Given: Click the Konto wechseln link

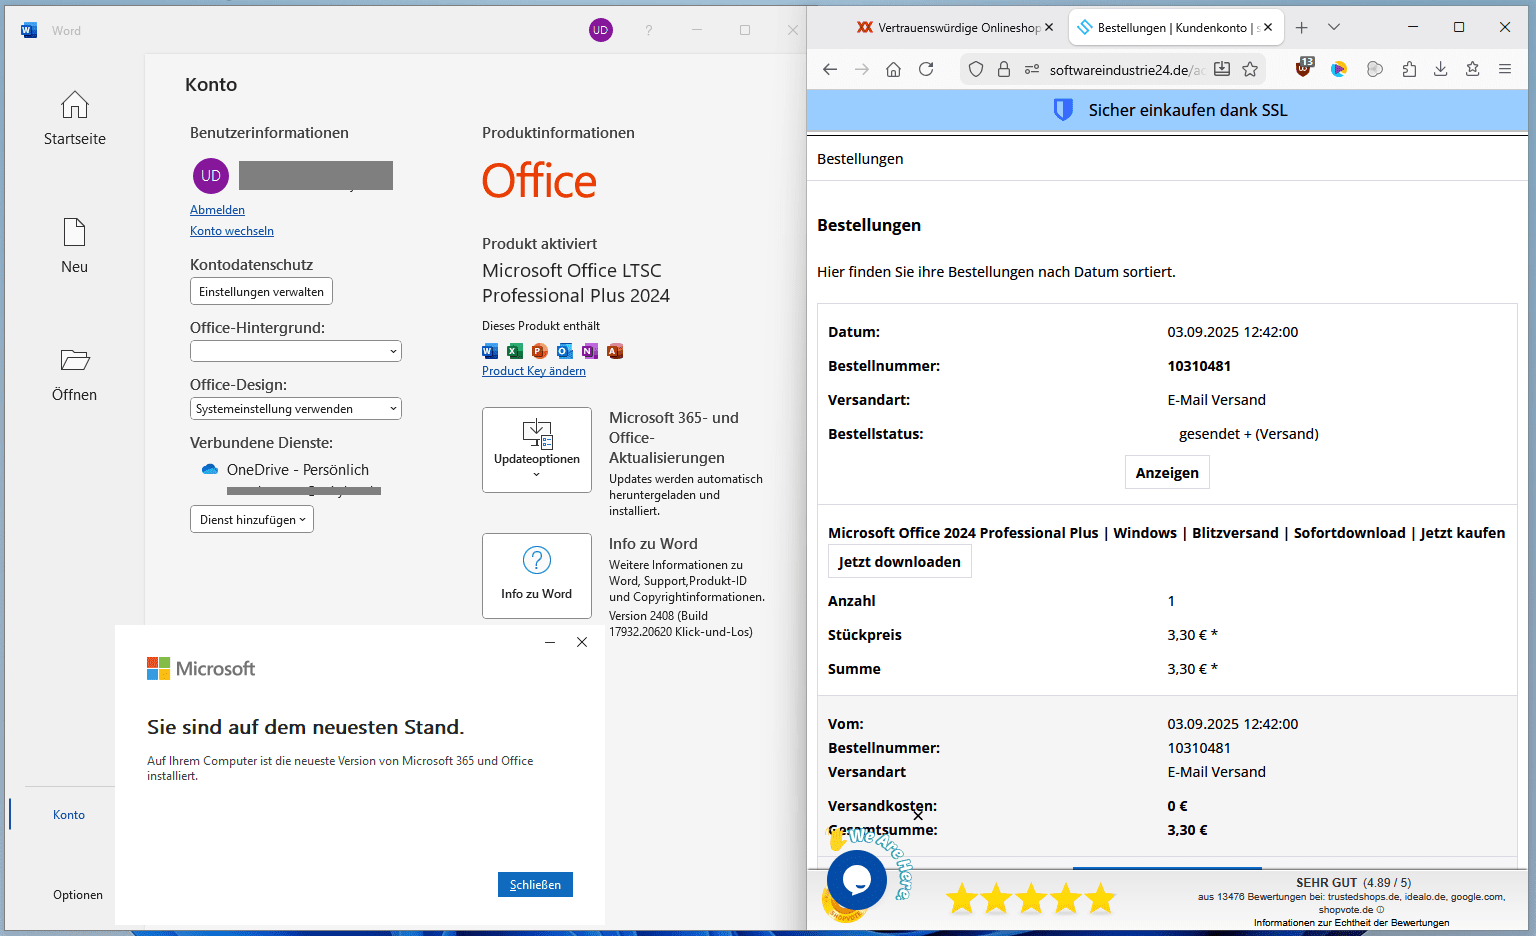Looking at the screenshot, I should pos(232,231).
